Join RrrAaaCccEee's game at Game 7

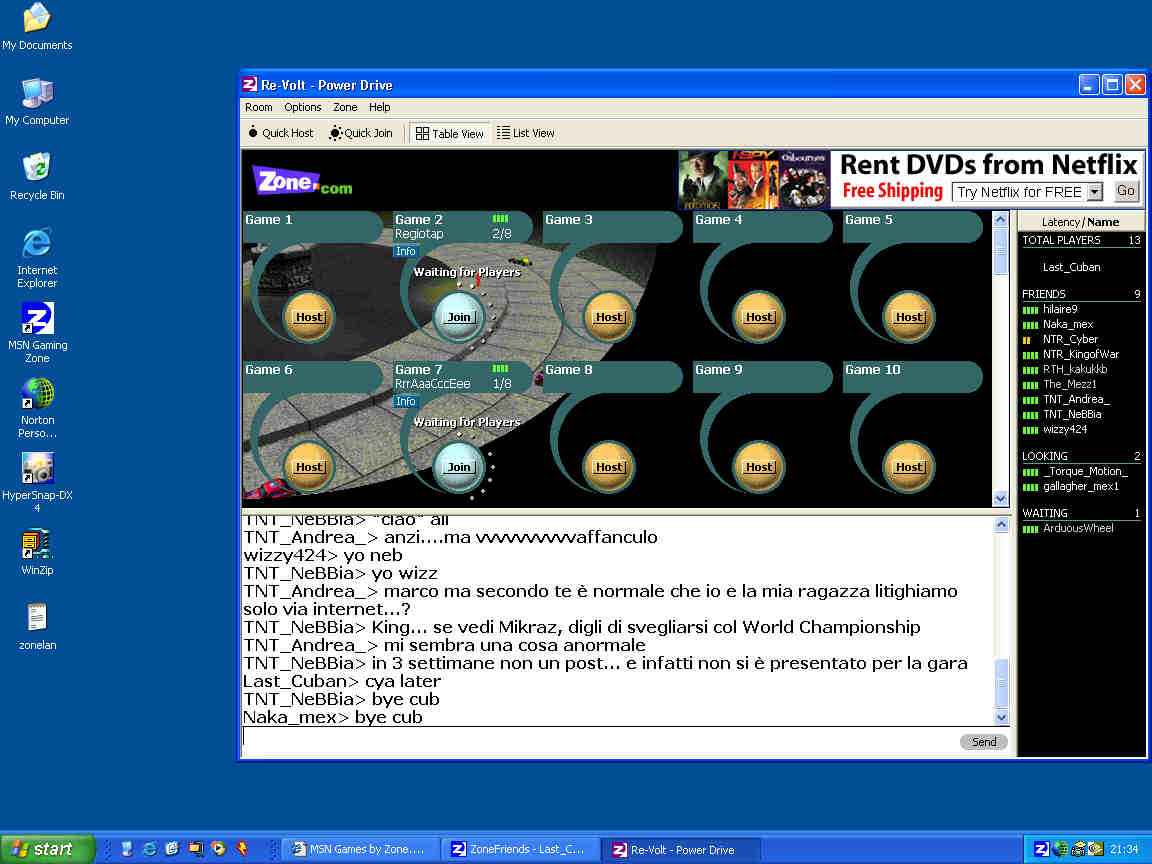tap(459, 467)
